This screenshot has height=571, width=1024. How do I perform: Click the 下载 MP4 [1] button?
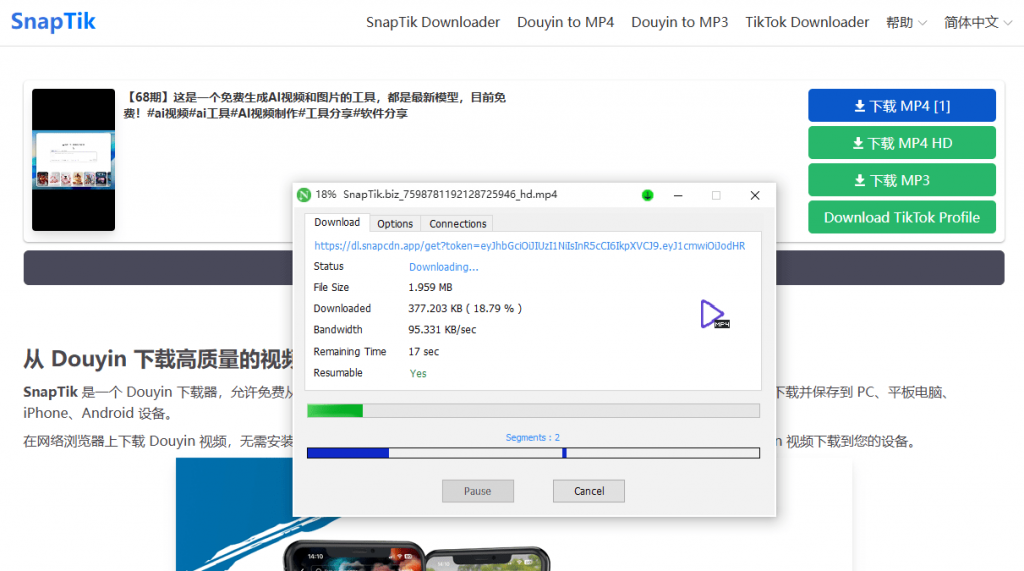pos(901,106)
